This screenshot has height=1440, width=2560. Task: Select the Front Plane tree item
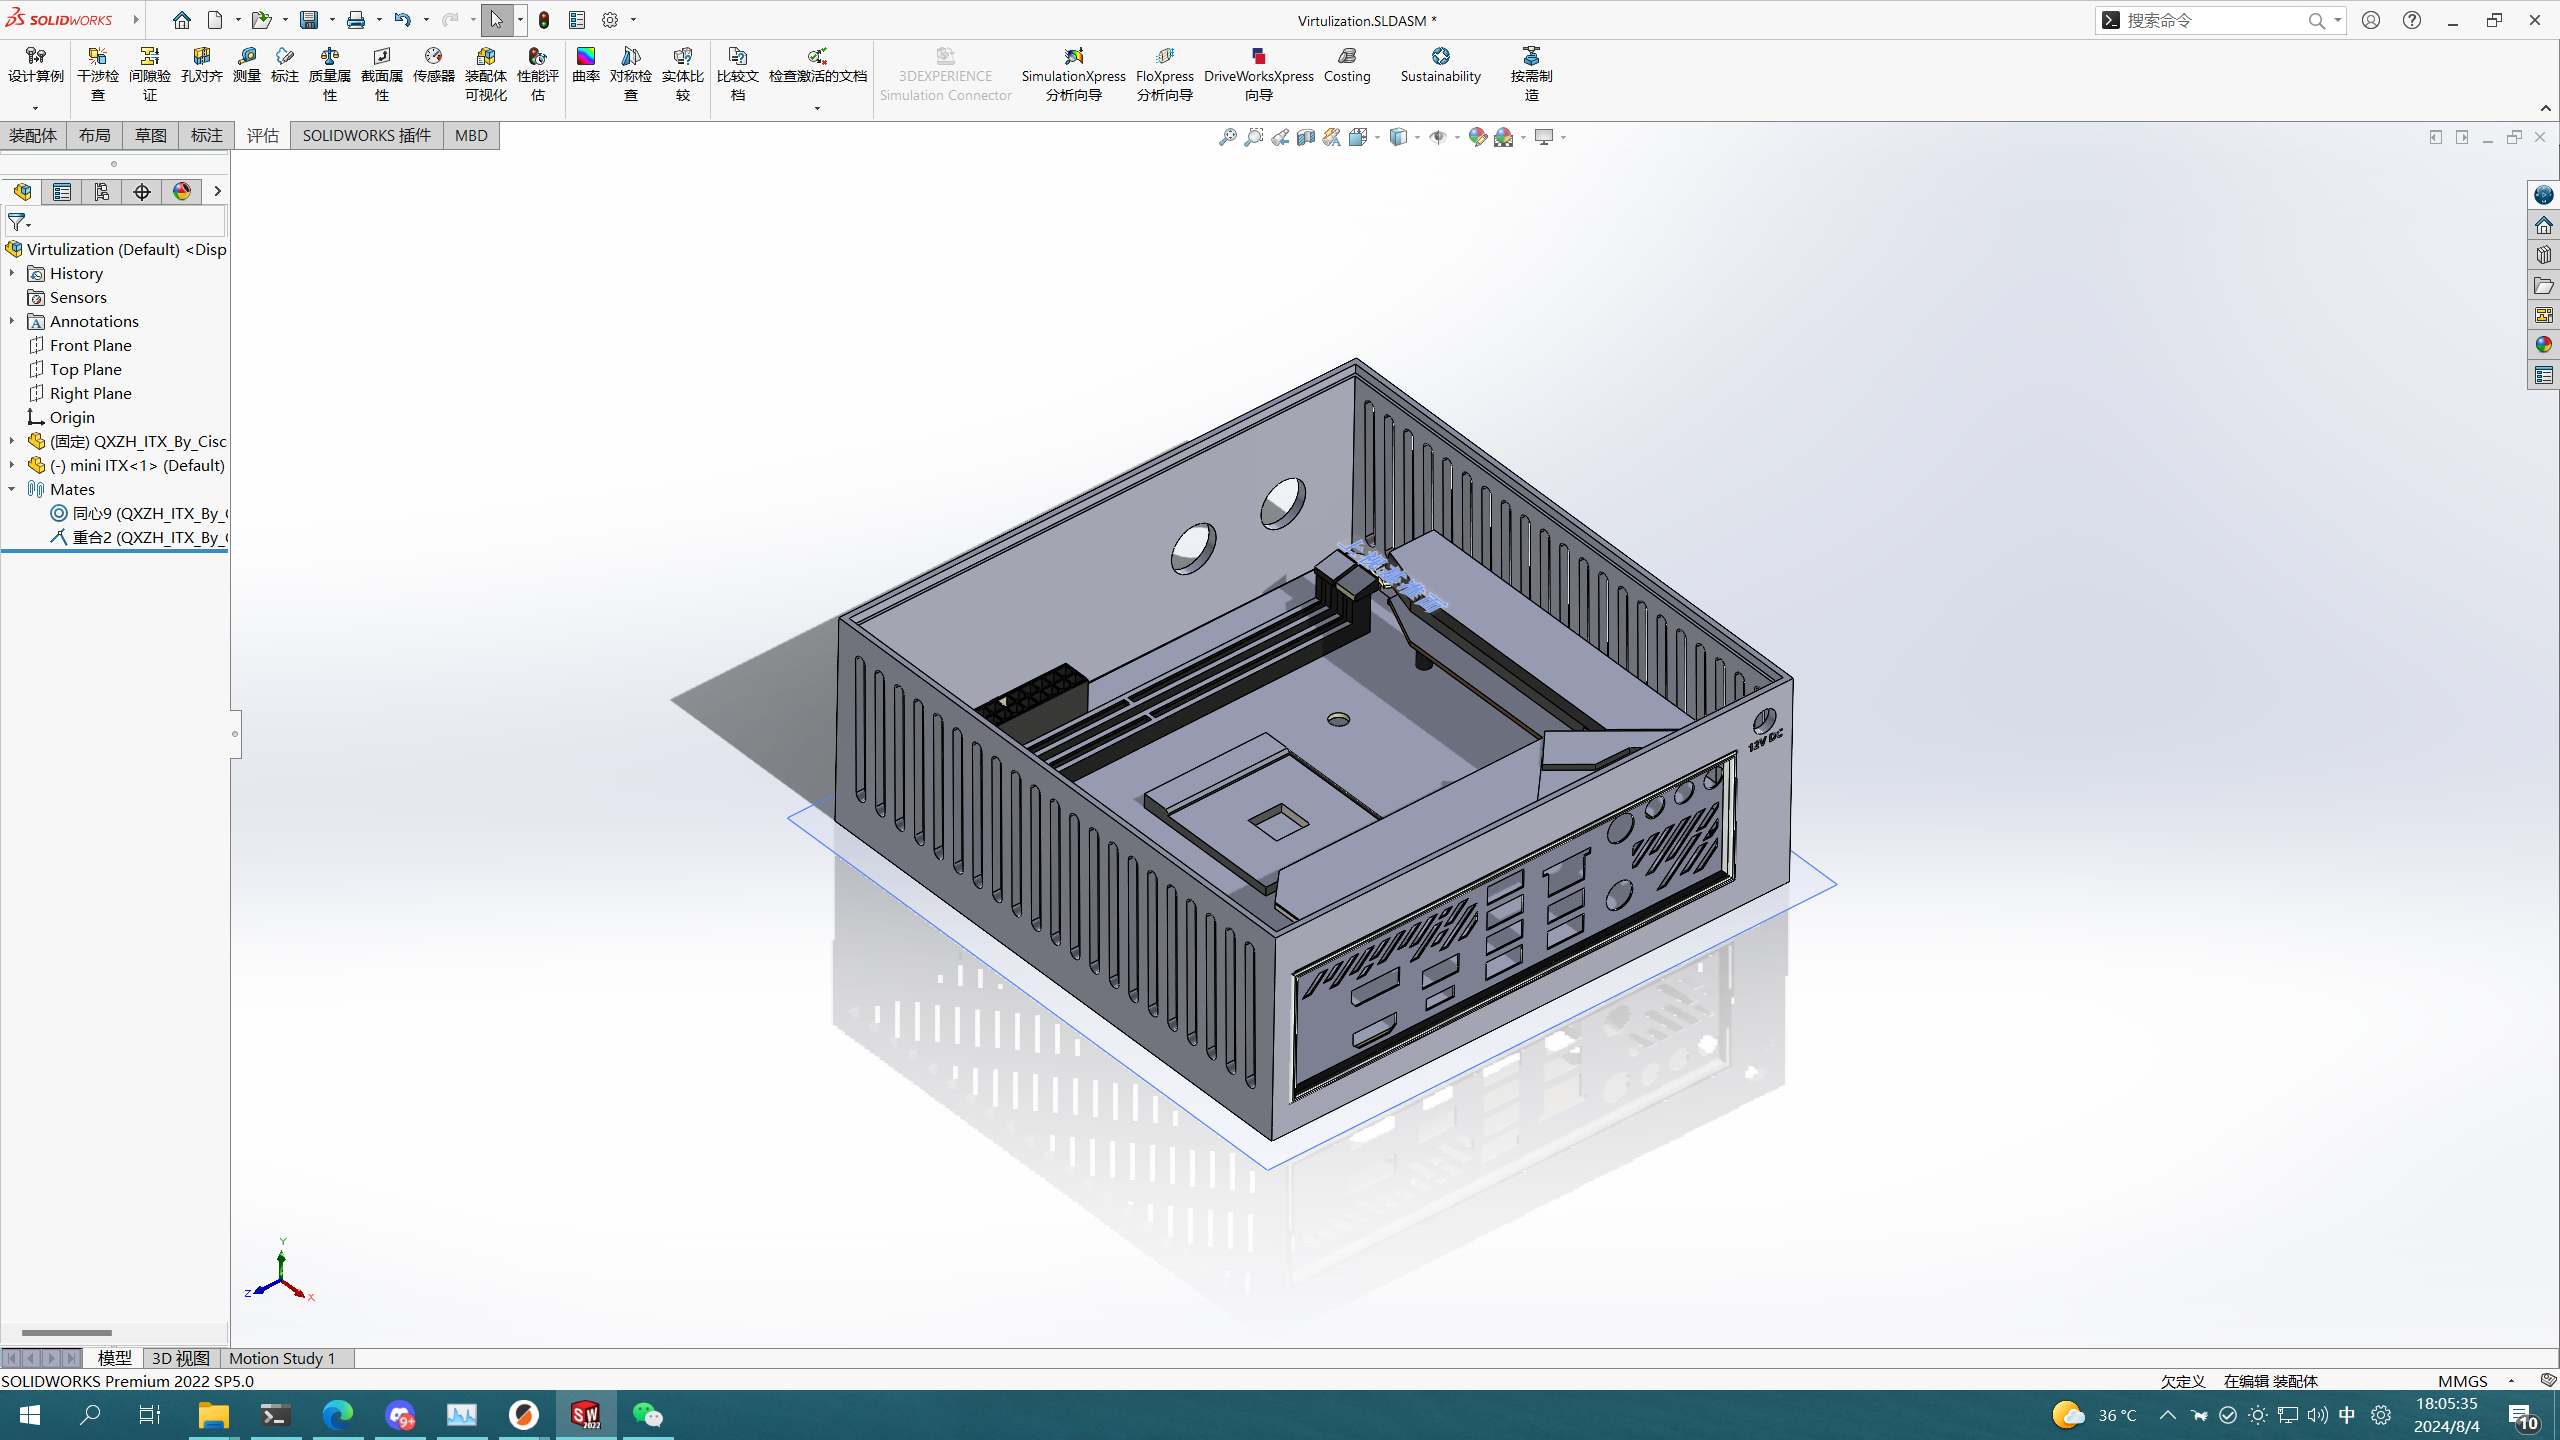[90, 345]
